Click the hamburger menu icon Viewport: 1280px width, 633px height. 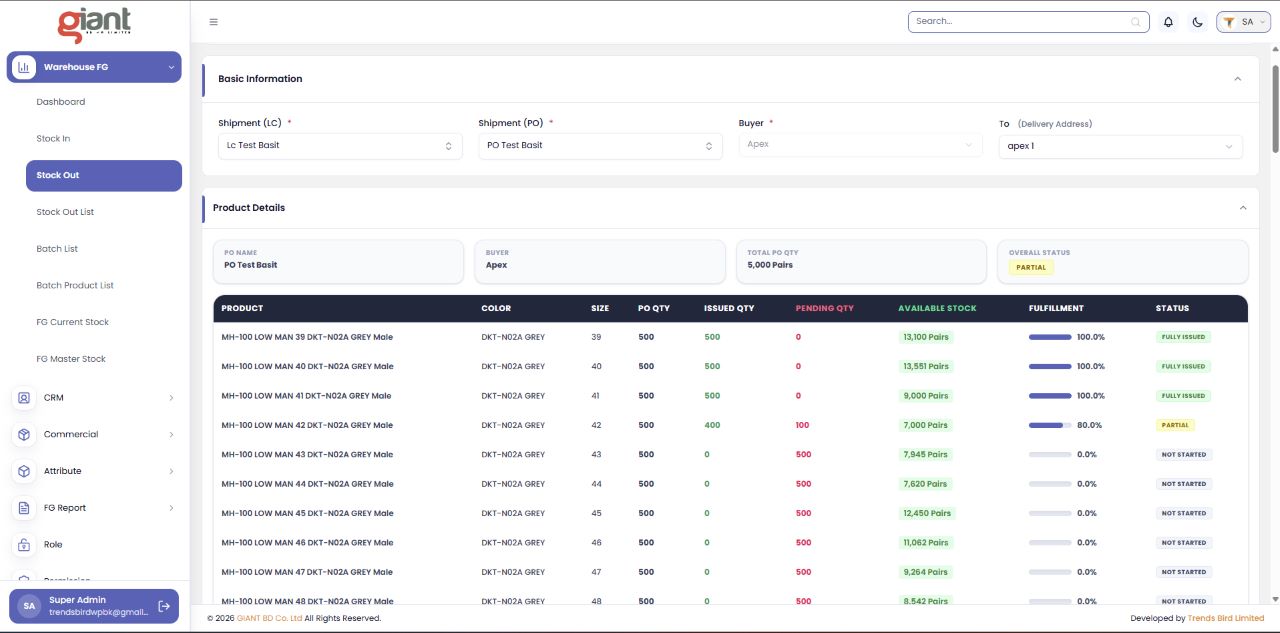[213, 22]
